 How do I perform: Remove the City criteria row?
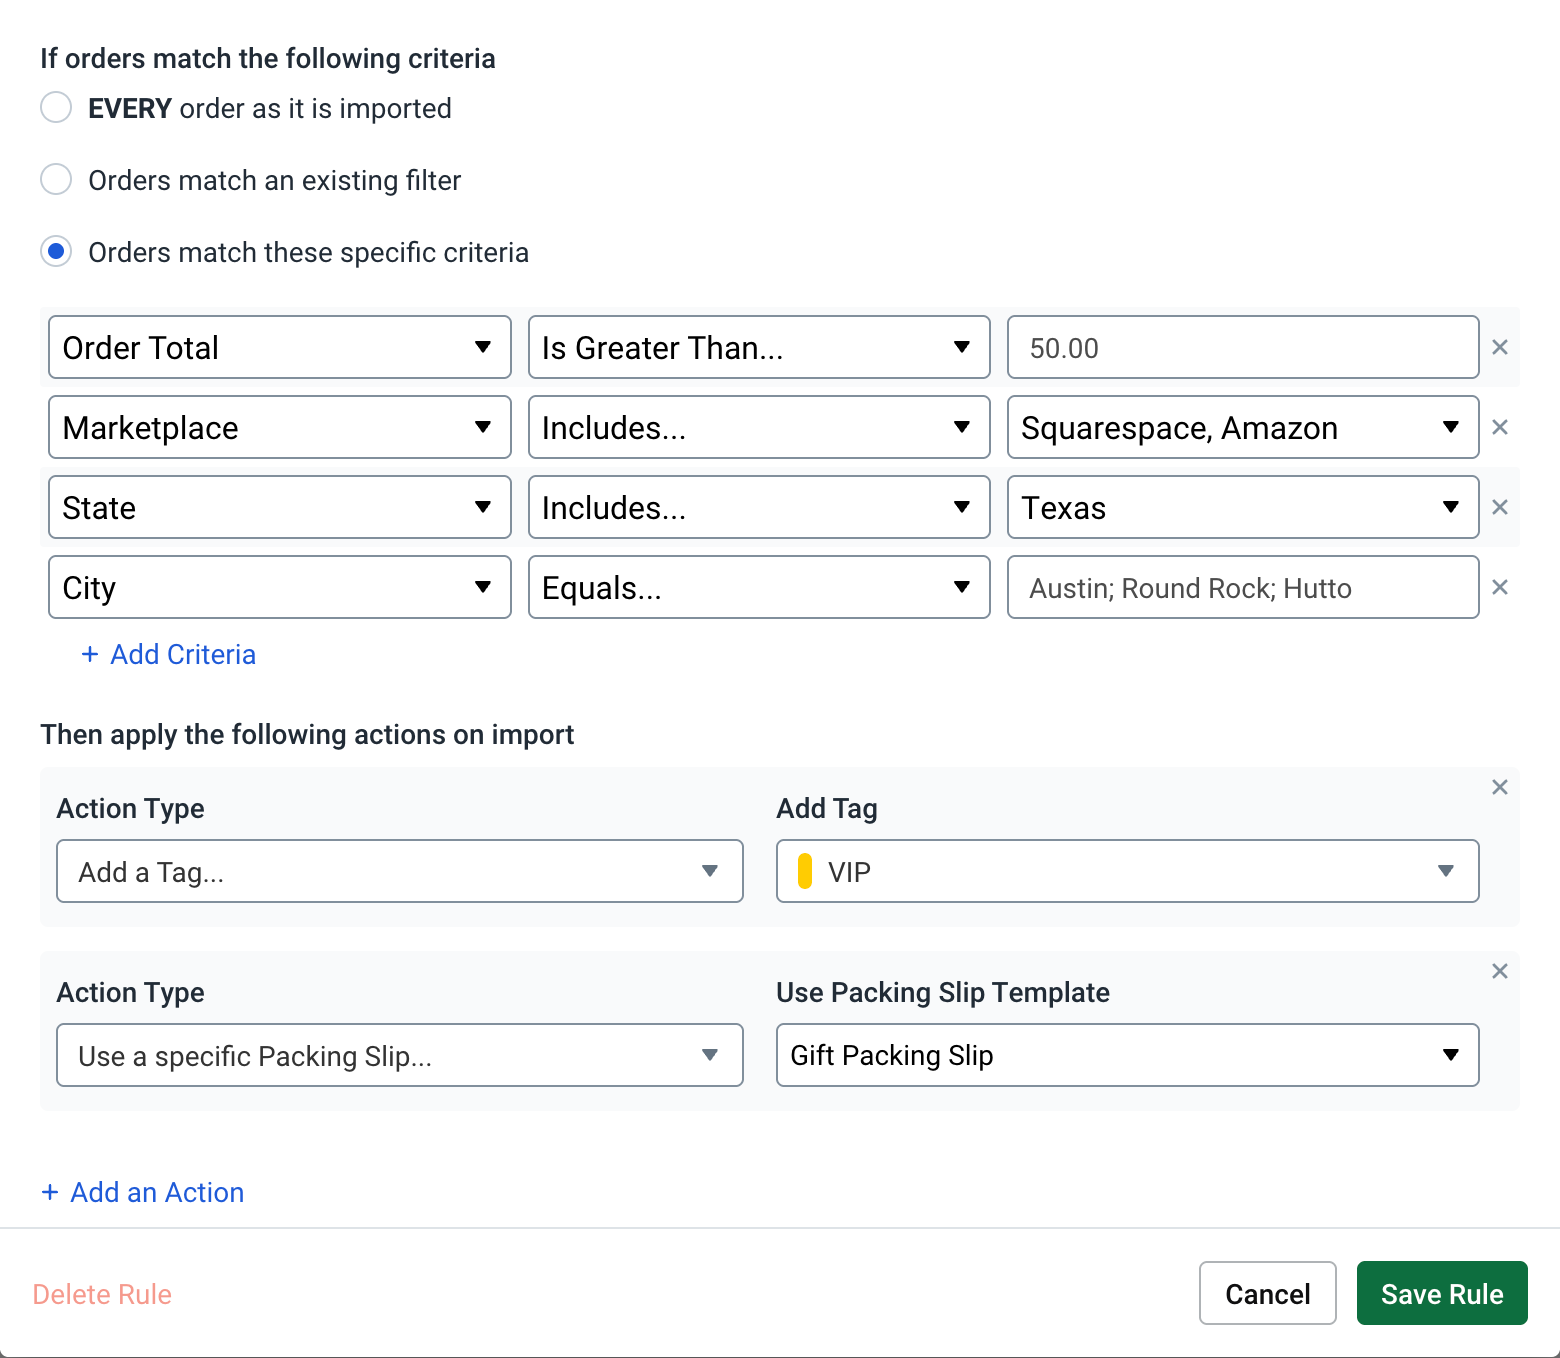(x=1500, y=587)
